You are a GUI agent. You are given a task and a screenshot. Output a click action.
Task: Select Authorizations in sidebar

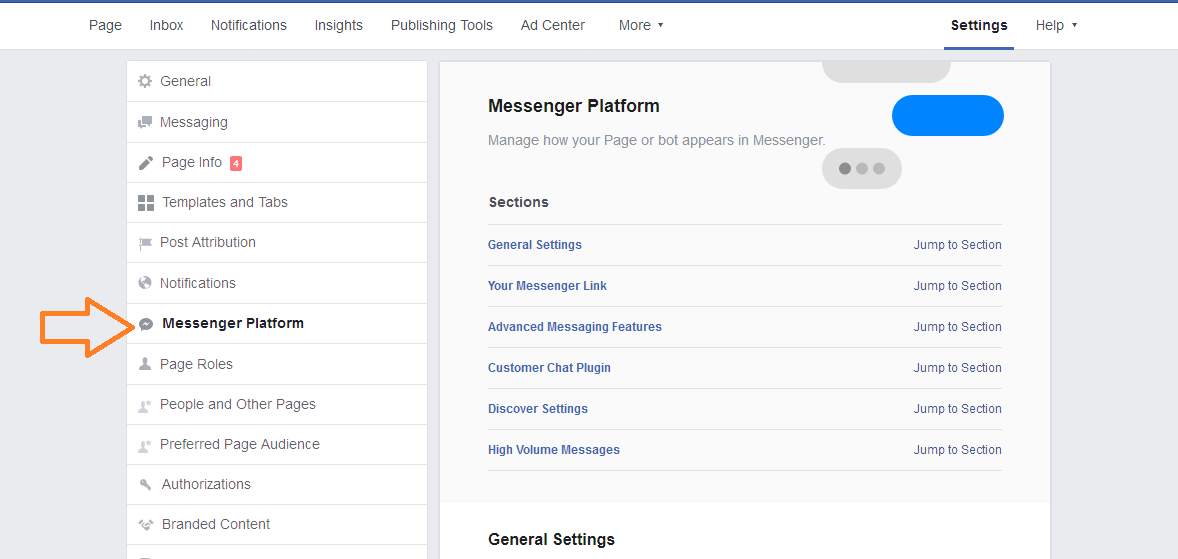coord(277,485)
